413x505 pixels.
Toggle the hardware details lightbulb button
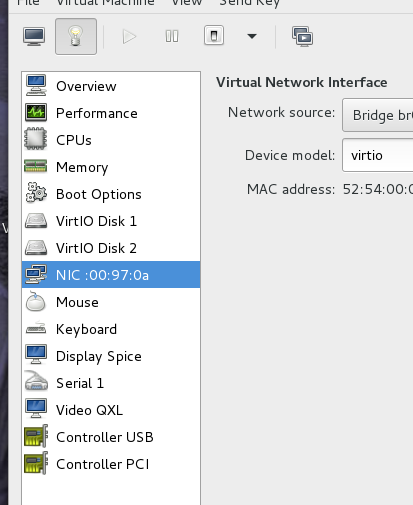pos(76,36)
